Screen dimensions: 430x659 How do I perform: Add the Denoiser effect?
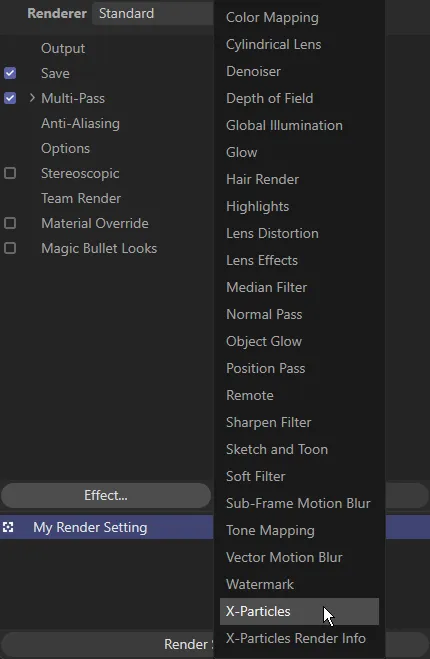pos(299,71)
